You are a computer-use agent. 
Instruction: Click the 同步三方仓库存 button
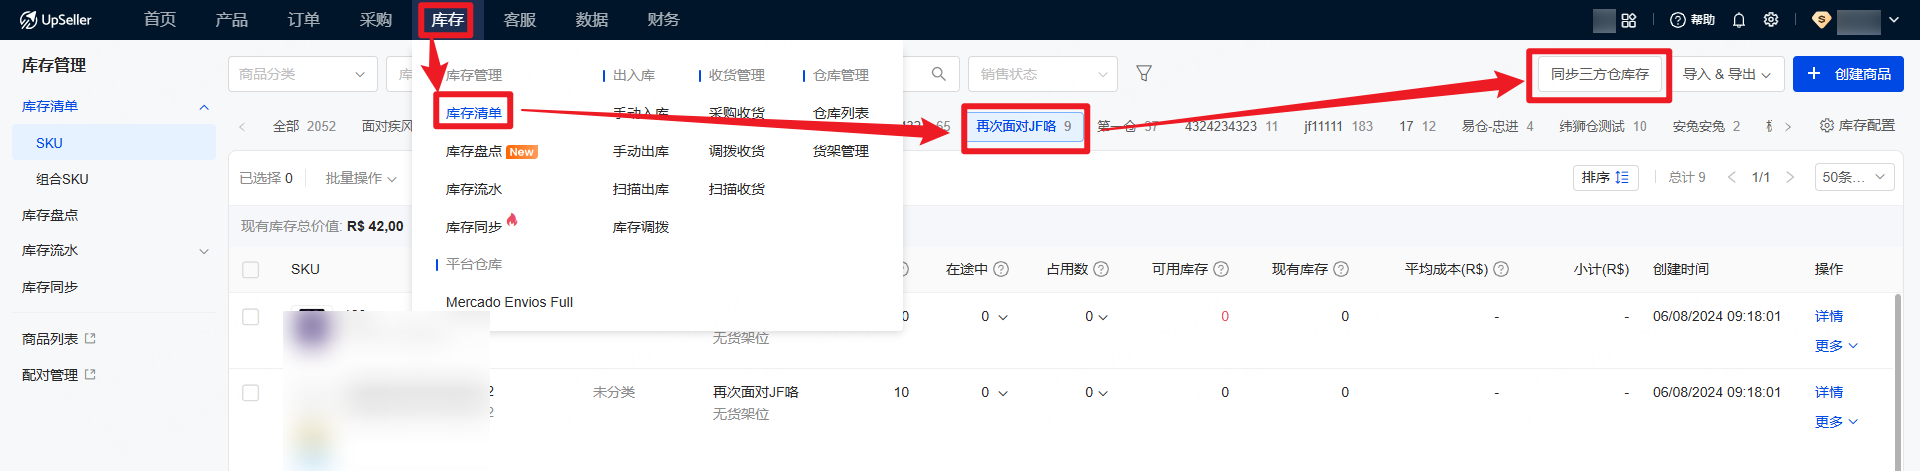point(1599,74)
